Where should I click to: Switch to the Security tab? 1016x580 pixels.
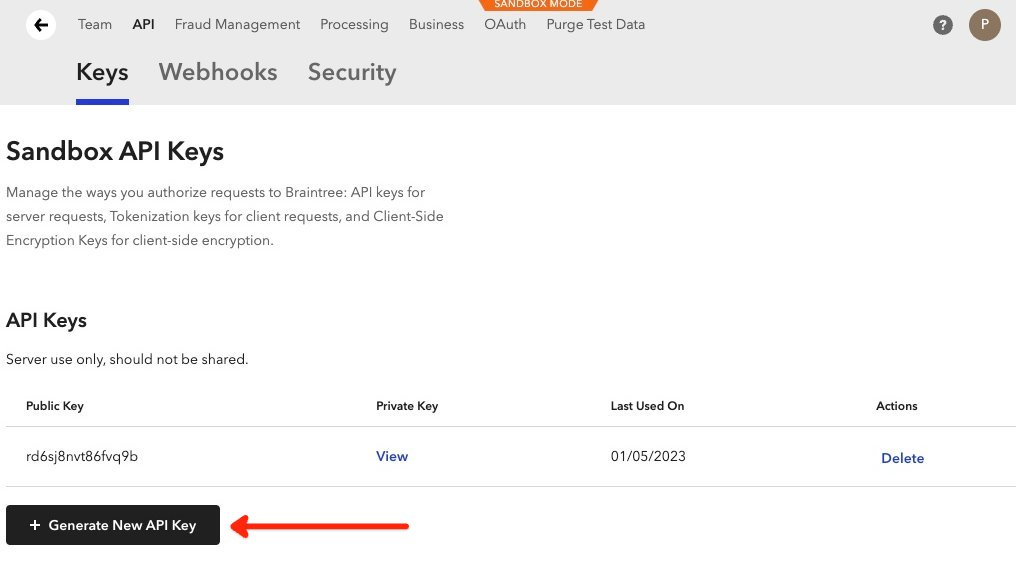click(x=352, y=72)
